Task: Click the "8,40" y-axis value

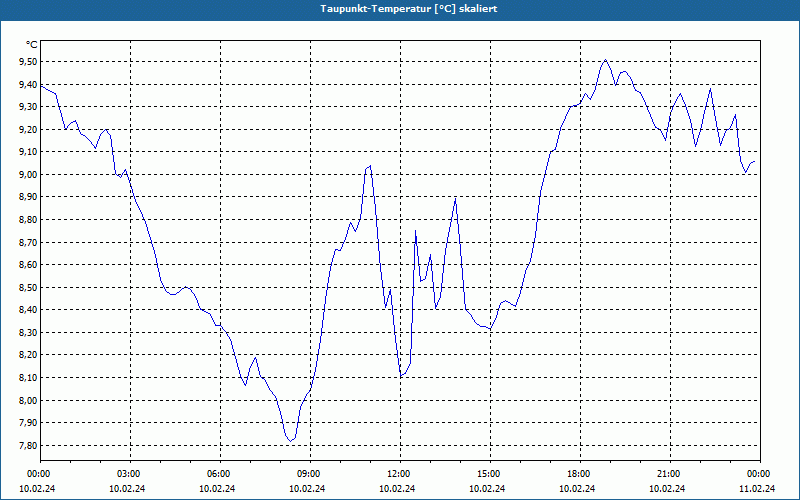Action: point(29,310)
